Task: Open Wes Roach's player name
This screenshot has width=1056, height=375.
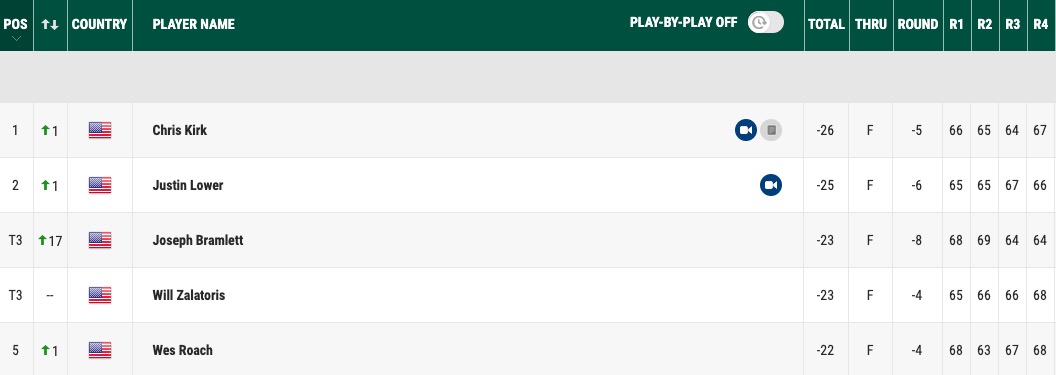Action: [x=183, y=350]
